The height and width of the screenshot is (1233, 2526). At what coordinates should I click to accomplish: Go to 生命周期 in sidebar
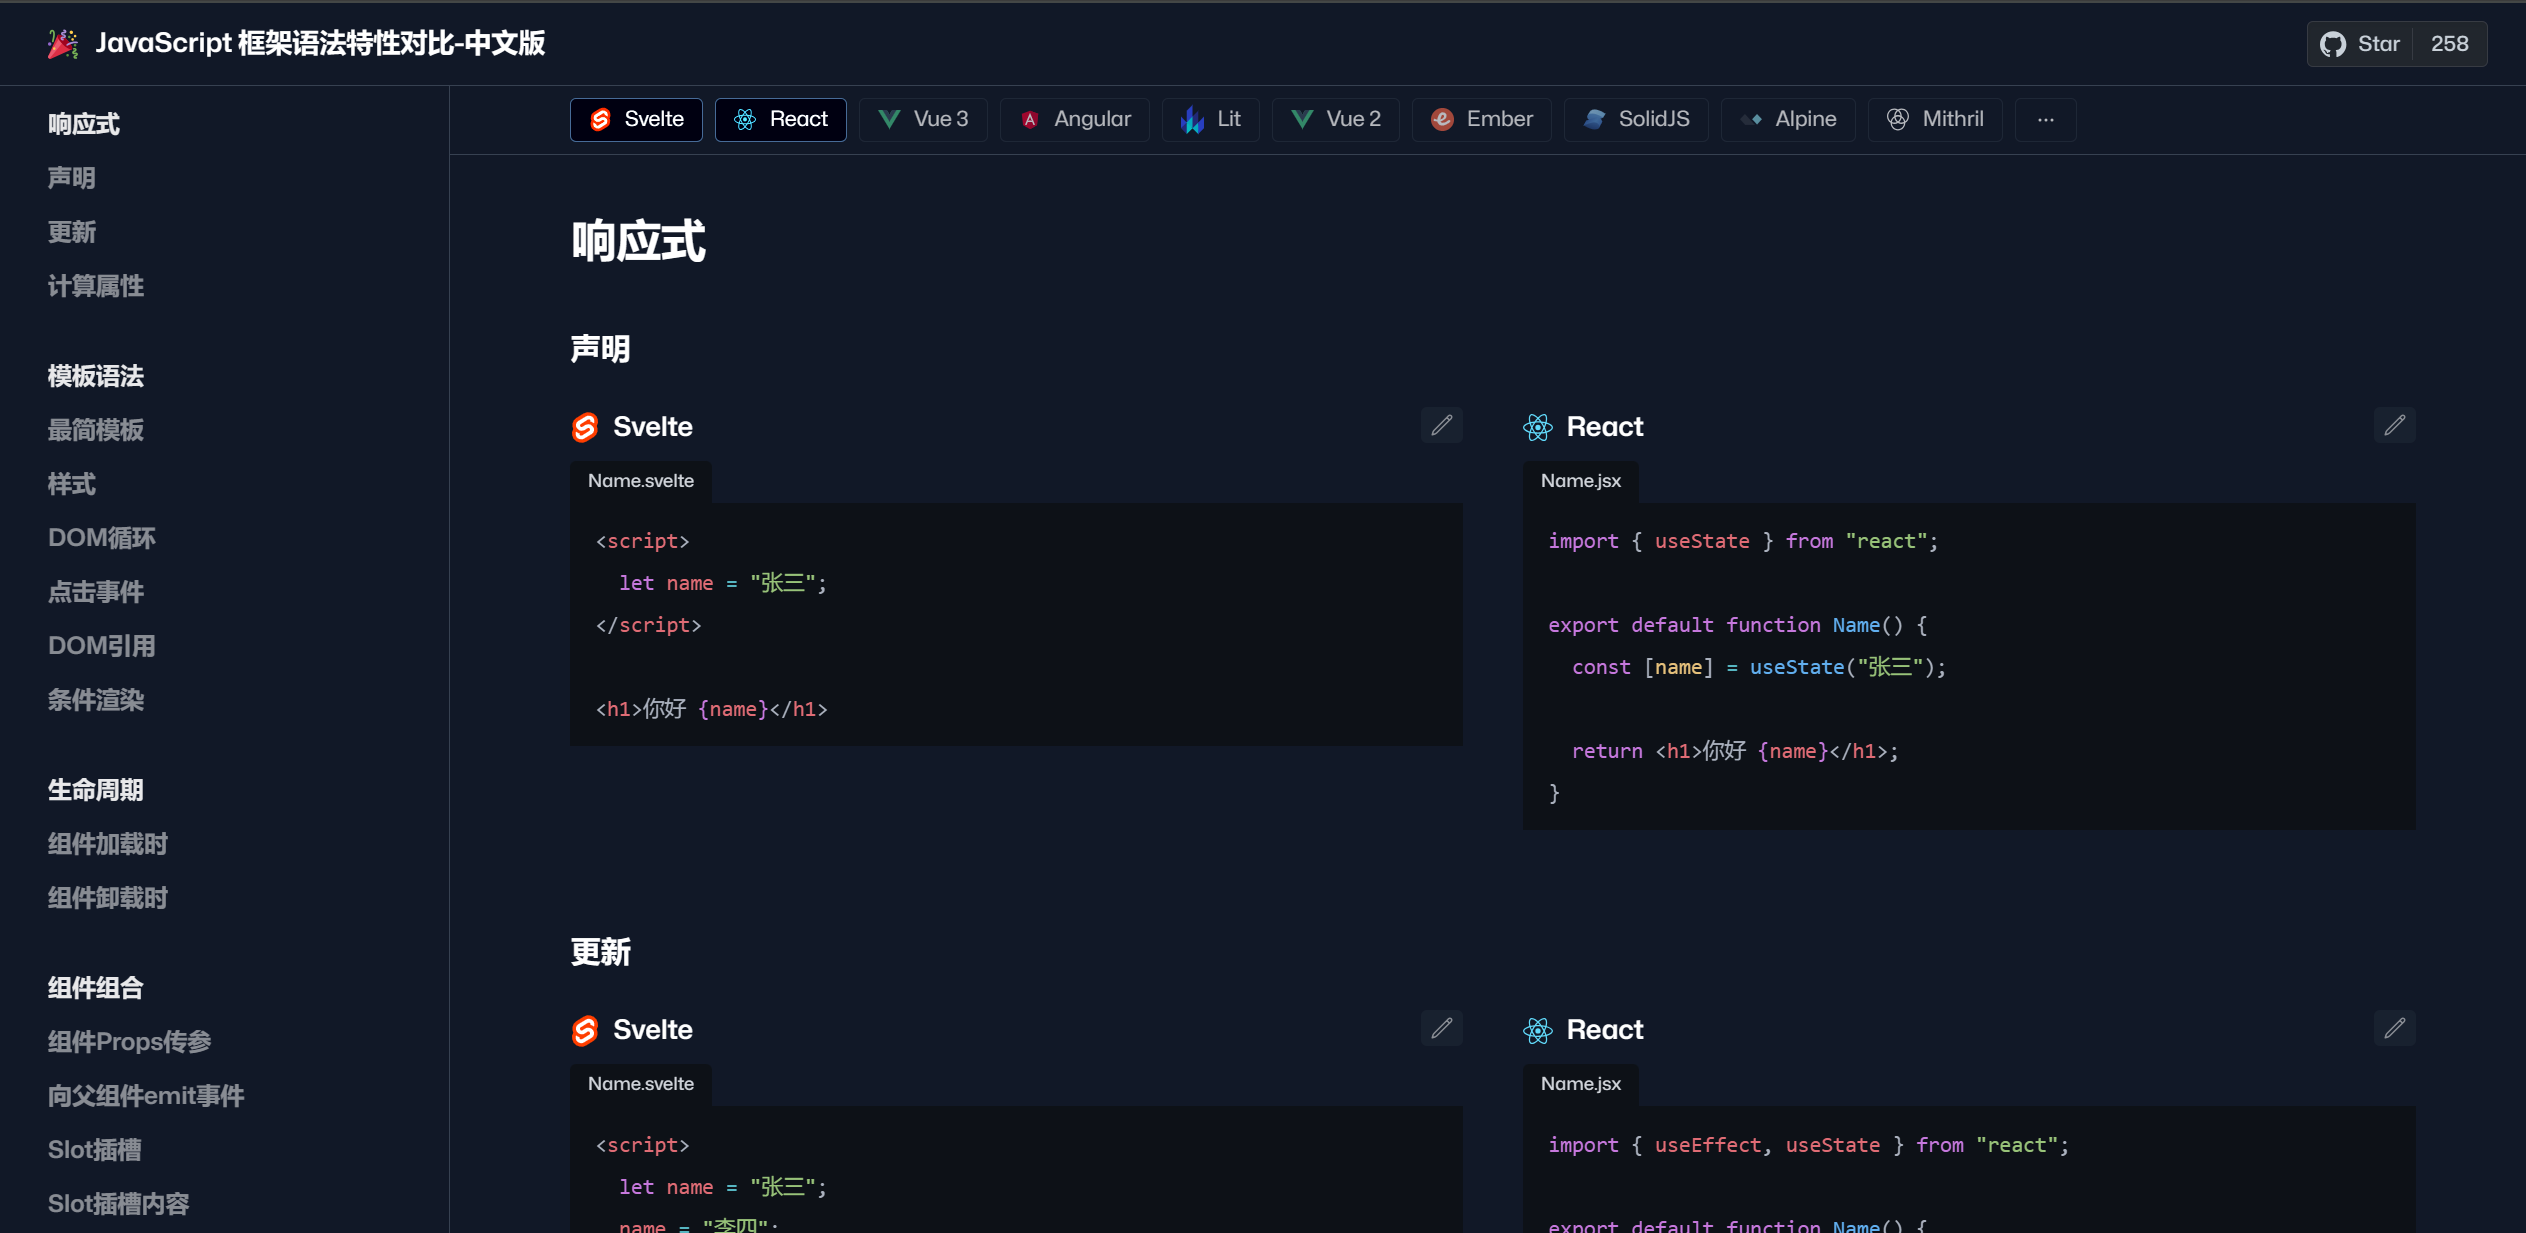(x=96, y=790)
